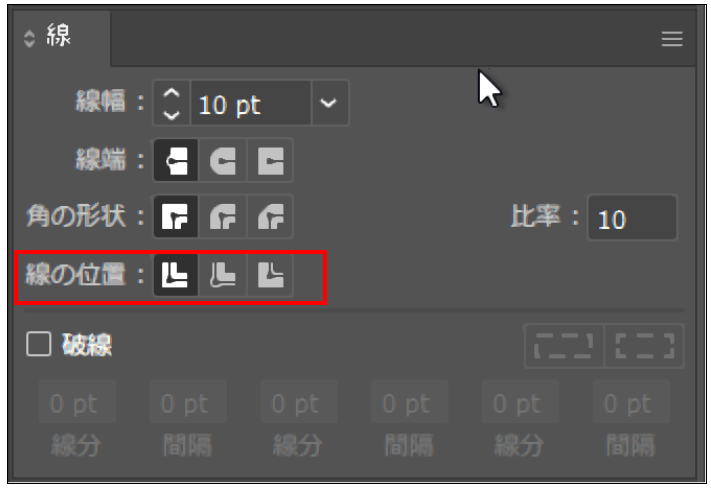
Task: Click the 比率 miter limit field
Action: pyautogui.click(x=632, y=218)
